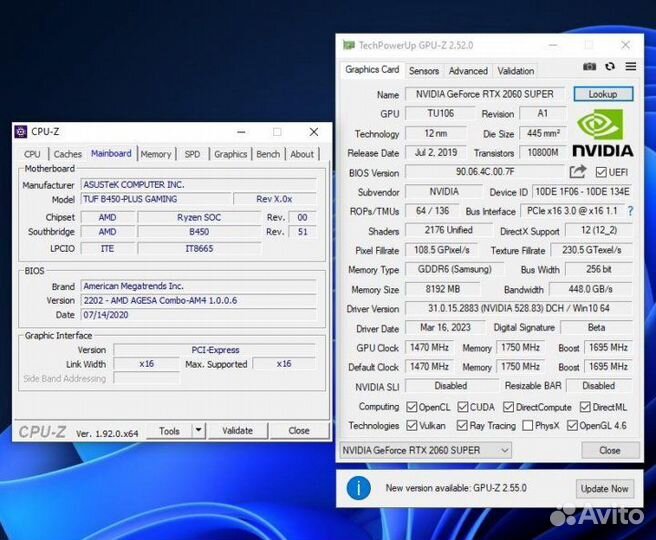Click the motherboard Model field TUF B450-PLUS GAMING
This screenshot has height=540, width=656.
(156, 199)
